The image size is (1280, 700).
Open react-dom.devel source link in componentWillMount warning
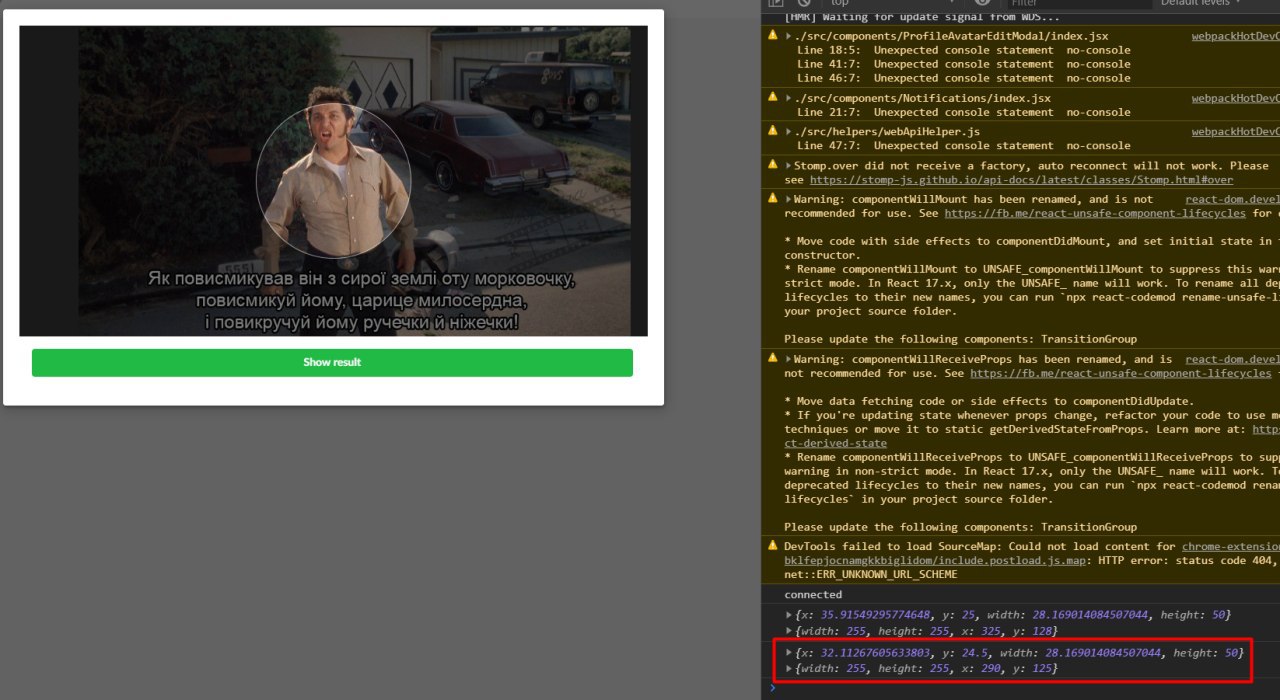1232,199
